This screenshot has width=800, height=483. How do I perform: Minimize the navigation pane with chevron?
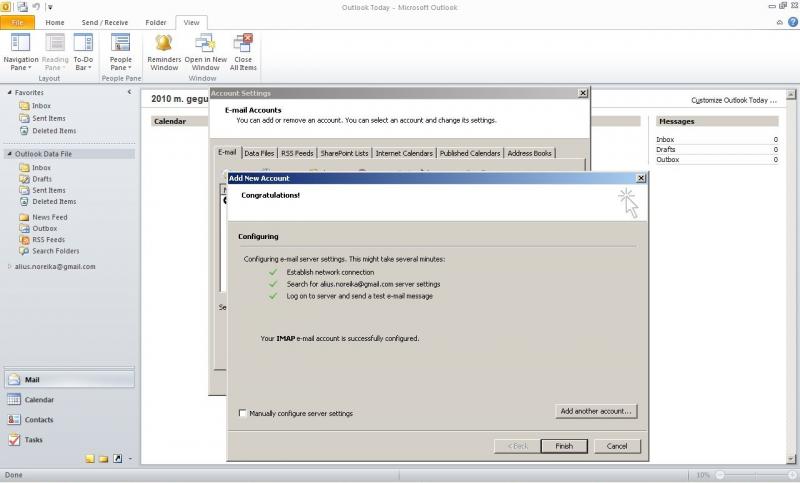point(129,92)
